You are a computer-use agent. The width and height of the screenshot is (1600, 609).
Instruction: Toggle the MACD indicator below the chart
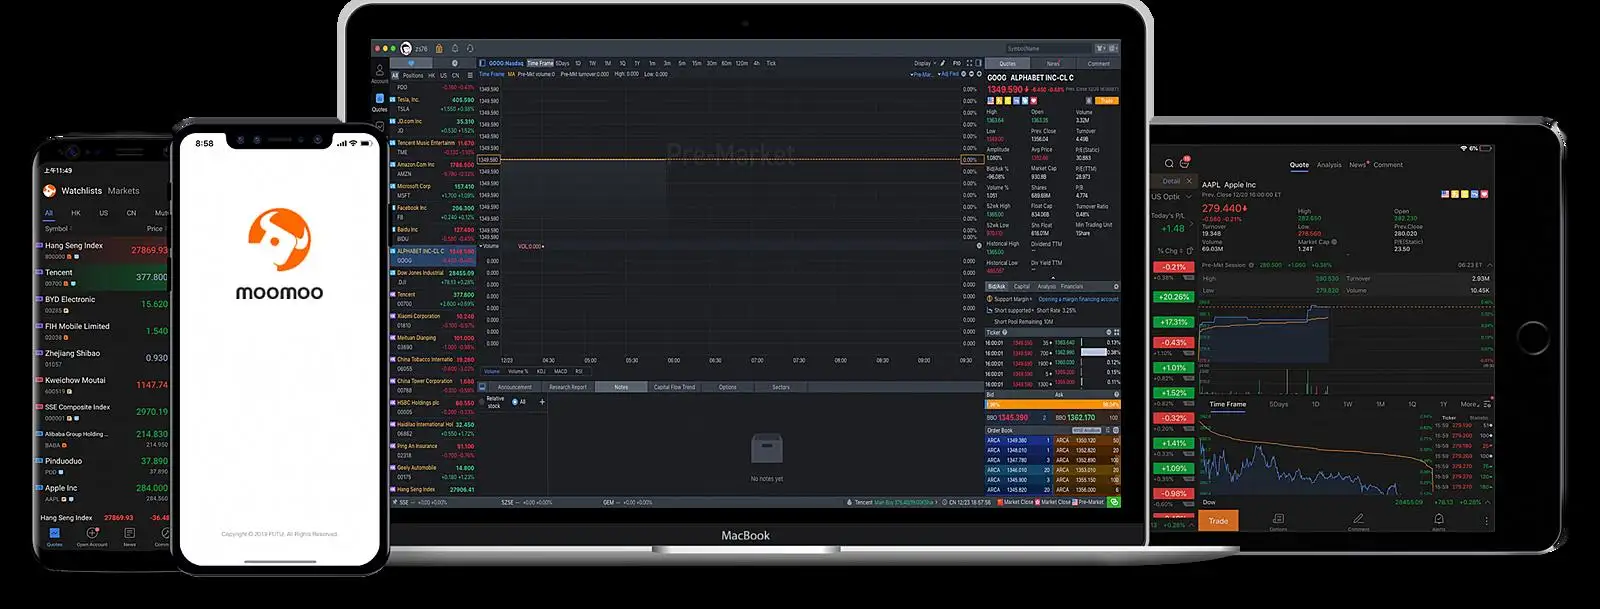560,371
